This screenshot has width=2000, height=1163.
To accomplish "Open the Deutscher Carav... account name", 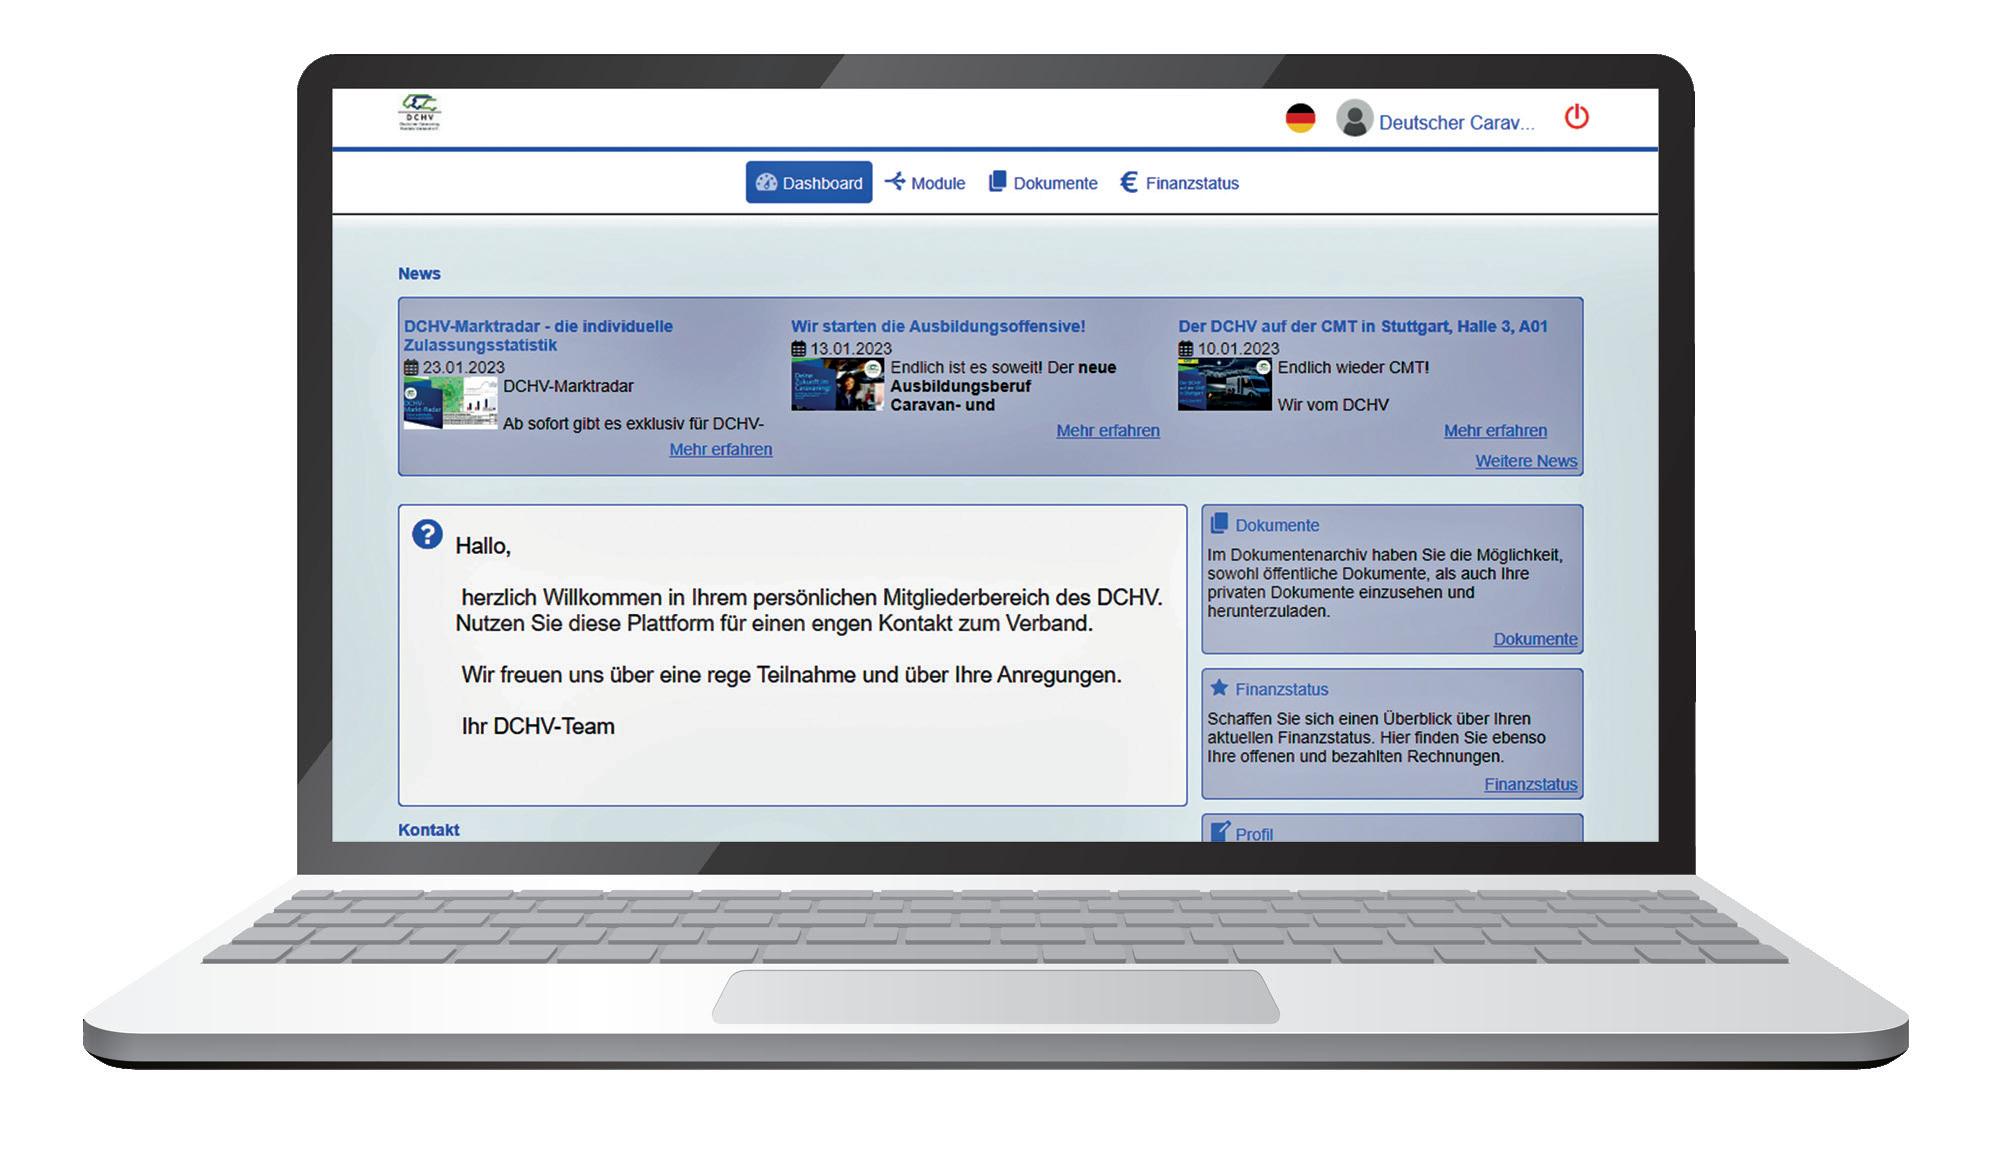I will (x=1455, y=123).
